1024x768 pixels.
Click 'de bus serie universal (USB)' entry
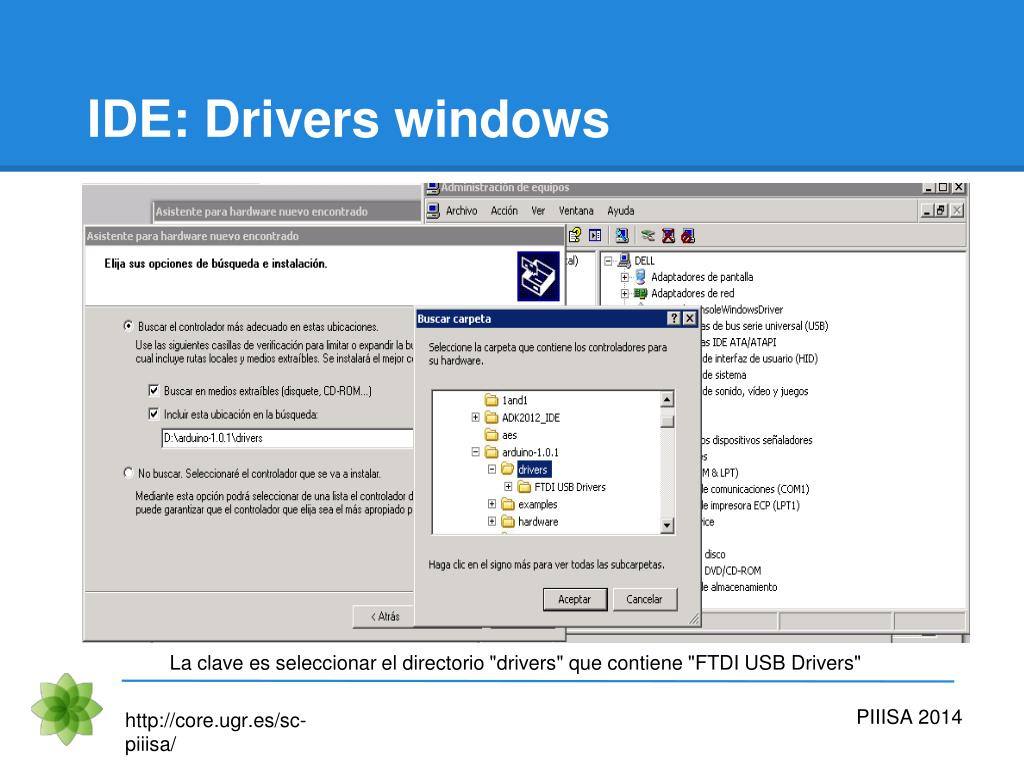pos(765,326)
